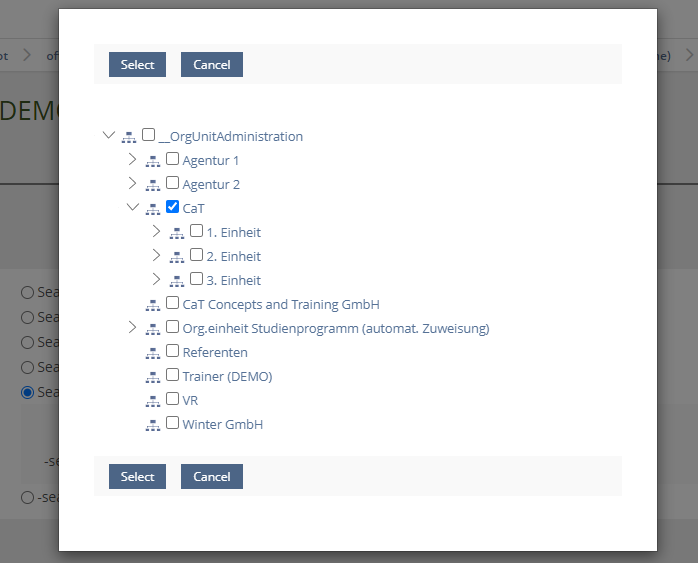Click the root __OrgUnitAdministration hierarchy icon
The height and width of the screenshot is (563, 698).
(129, 137)
